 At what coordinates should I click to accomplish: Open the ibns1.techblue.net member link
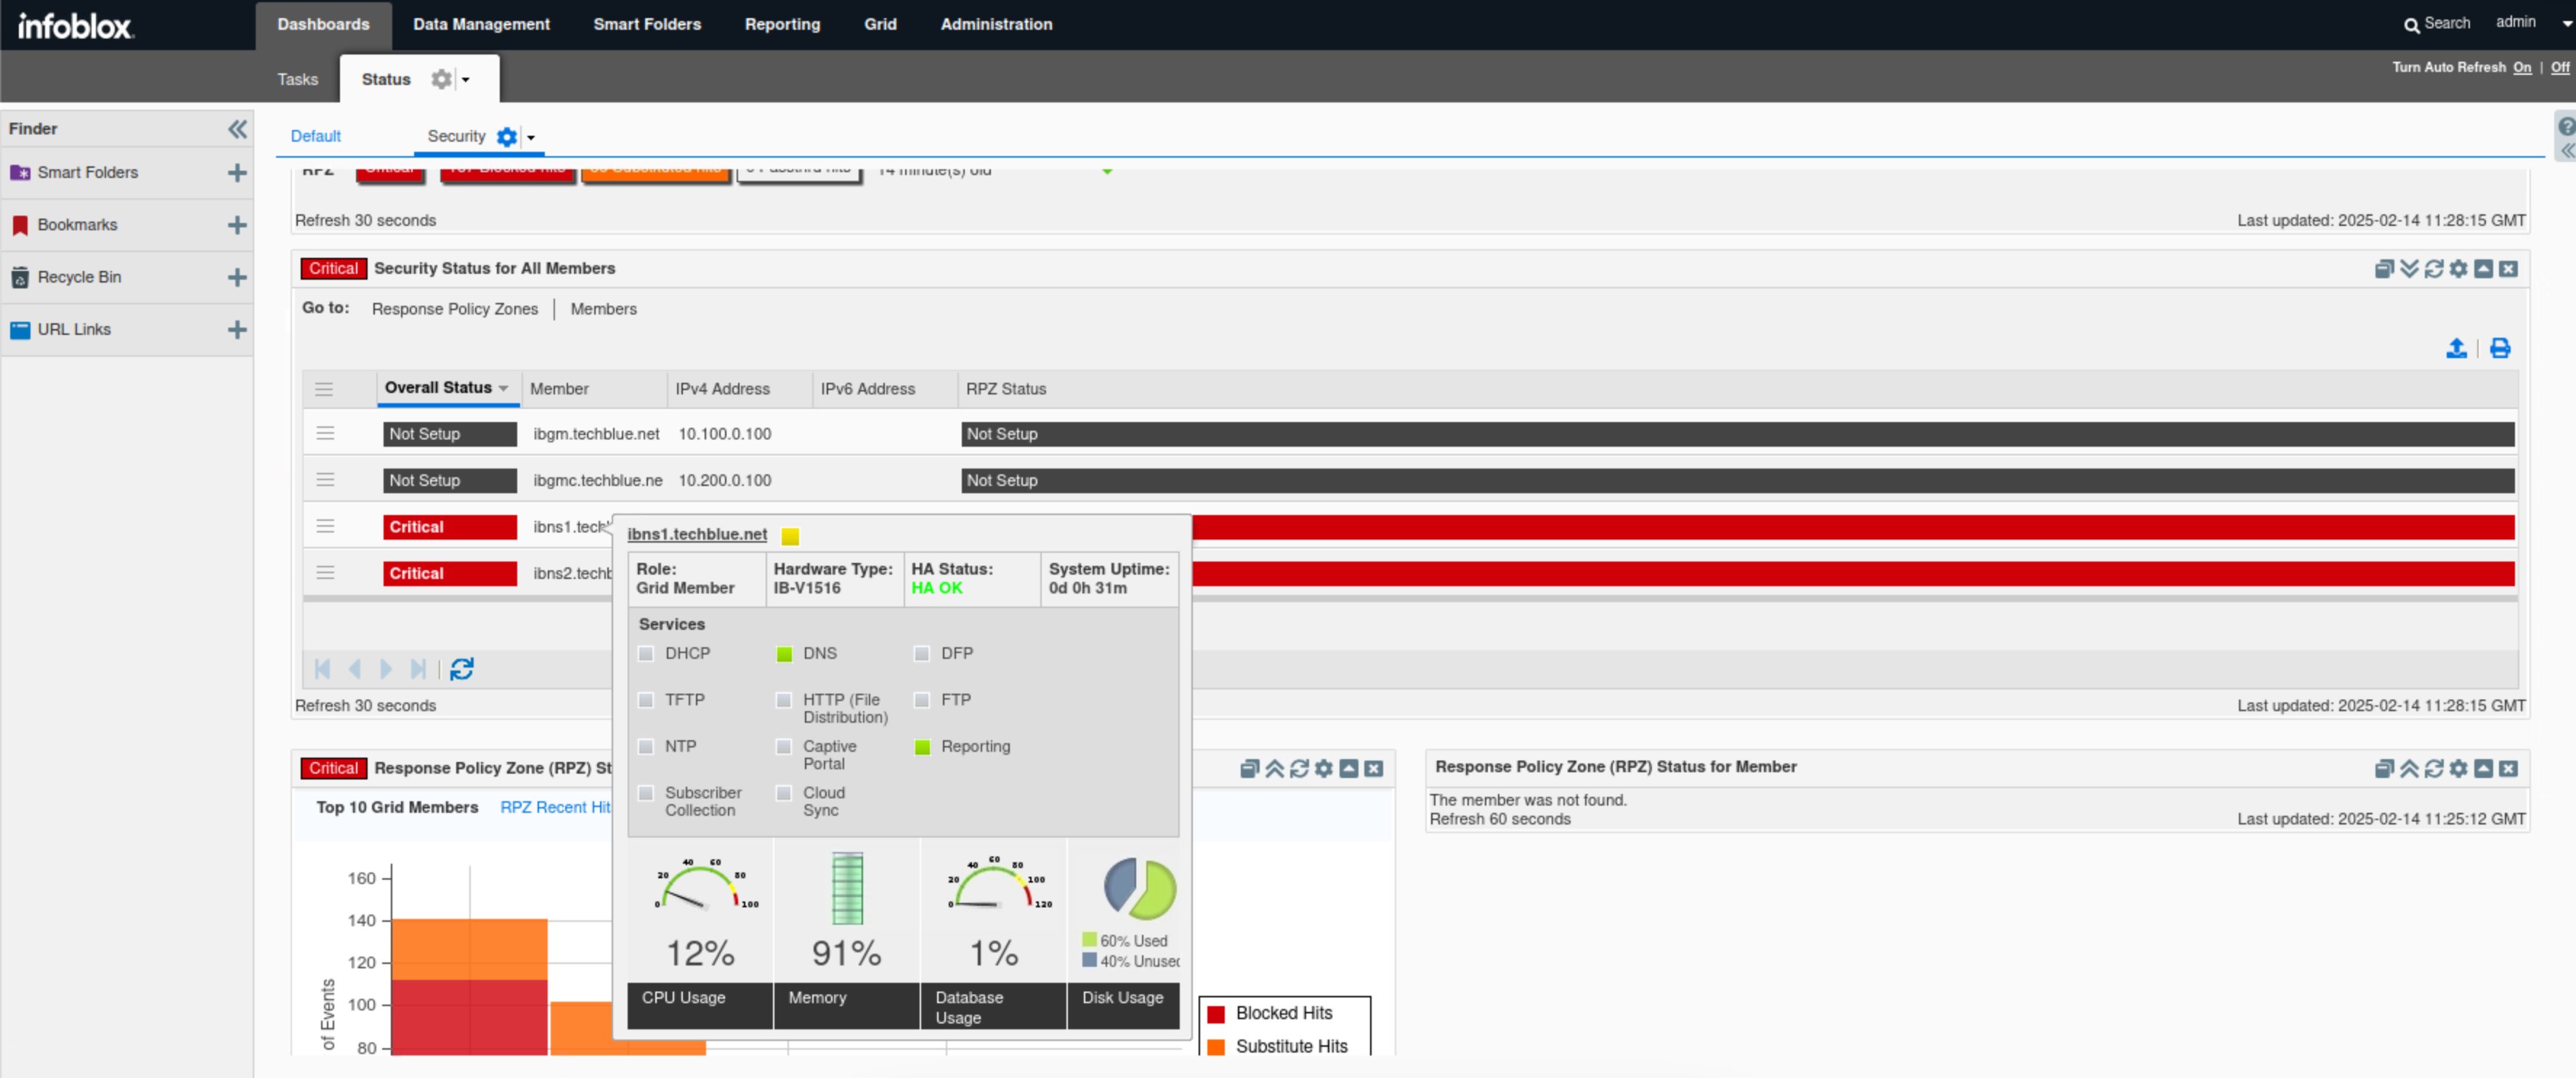[x=697, y=534]
